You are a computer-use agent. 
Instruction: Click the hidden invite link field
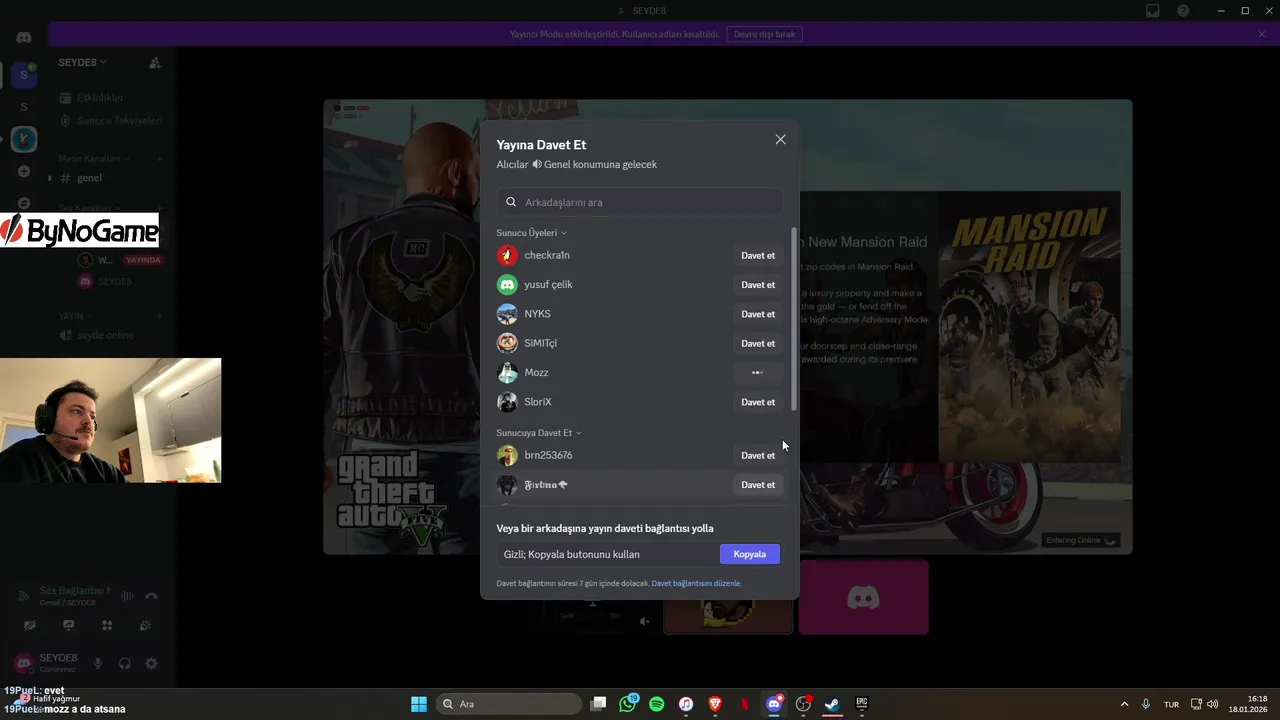(x=608, y=554)
